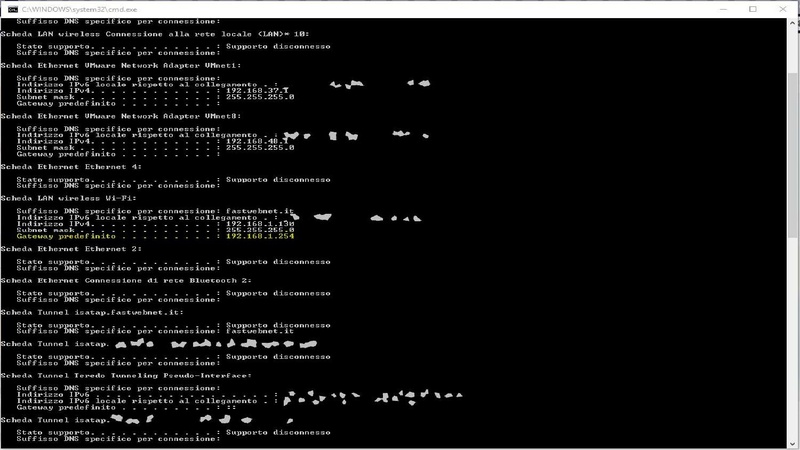Click the fastwebnet.it DNS suffix under Wi-Fi

pyautogui.click(x=260, y=211)
